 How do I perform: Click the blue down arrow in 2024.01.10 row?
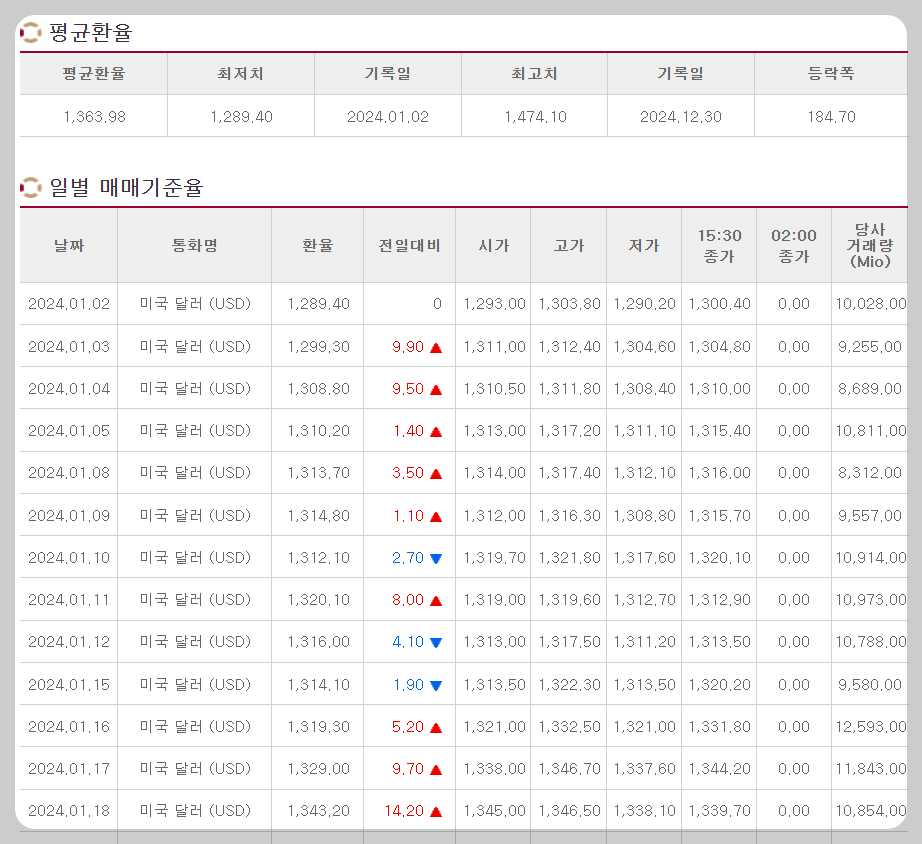point(436,558)
